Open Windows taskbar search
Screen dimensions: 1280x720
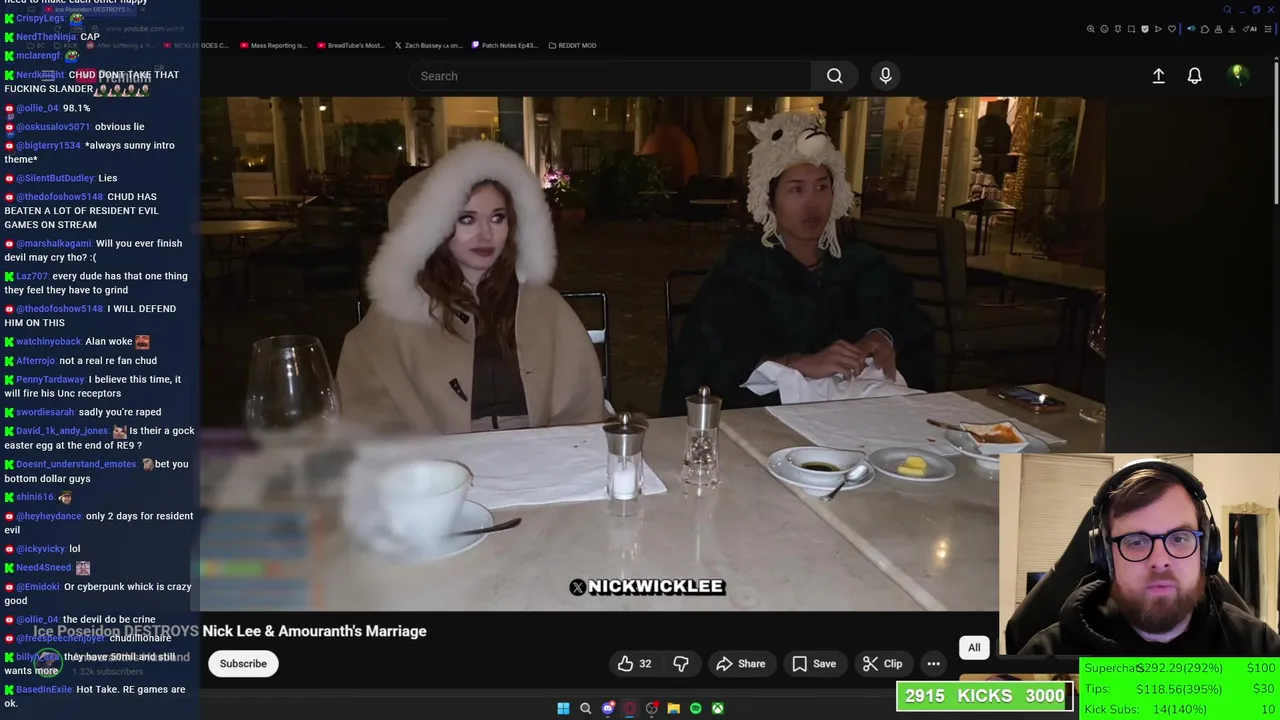(585, 708)
